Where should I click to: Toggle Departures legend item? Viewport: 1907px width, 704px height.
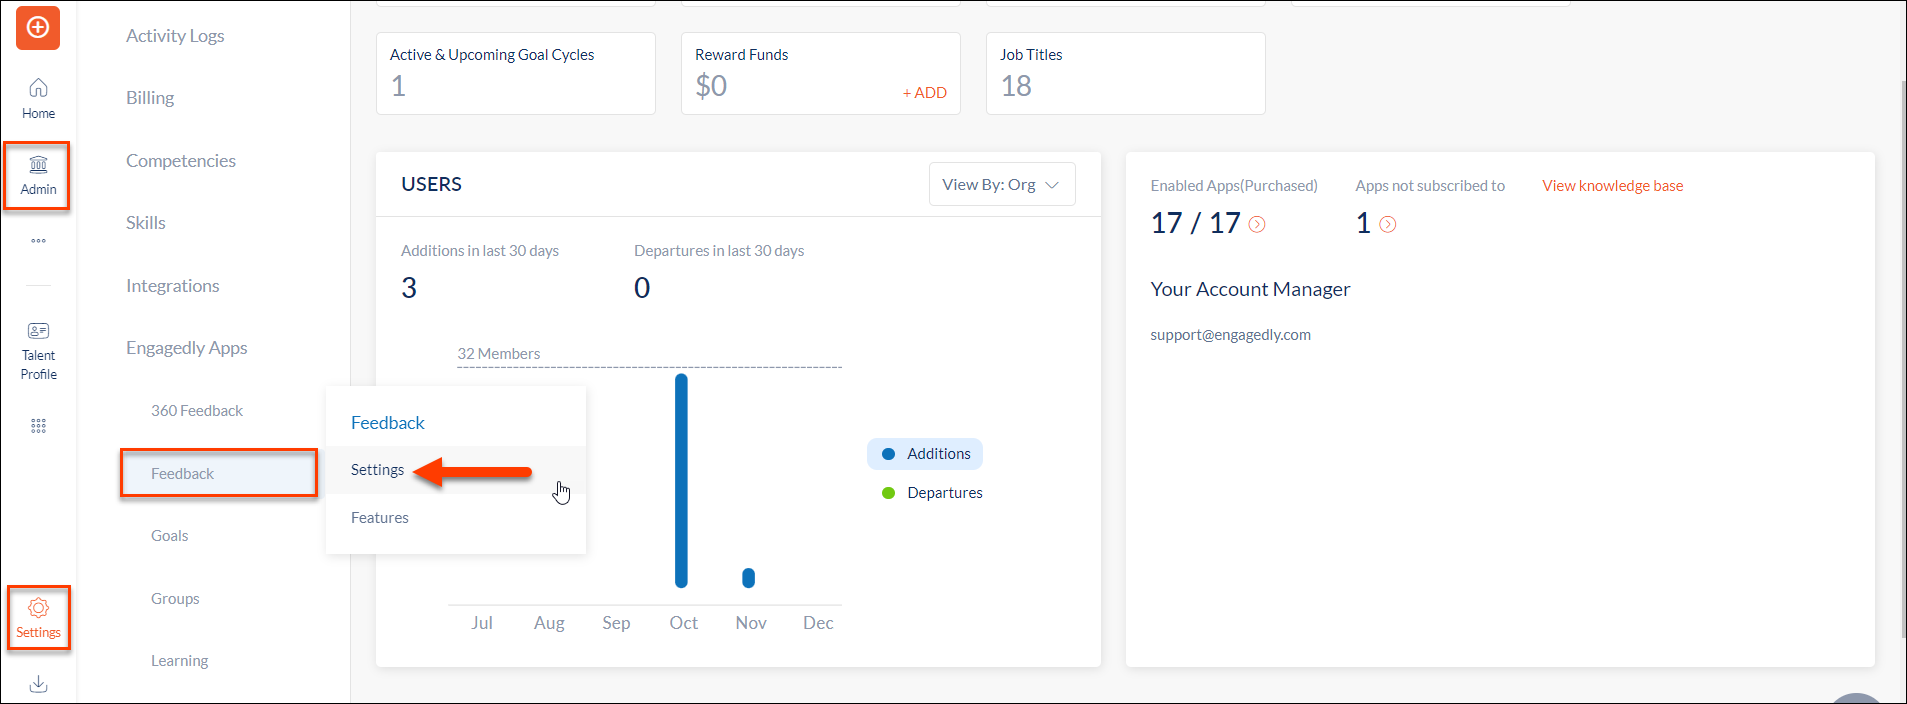coord(932,493)
